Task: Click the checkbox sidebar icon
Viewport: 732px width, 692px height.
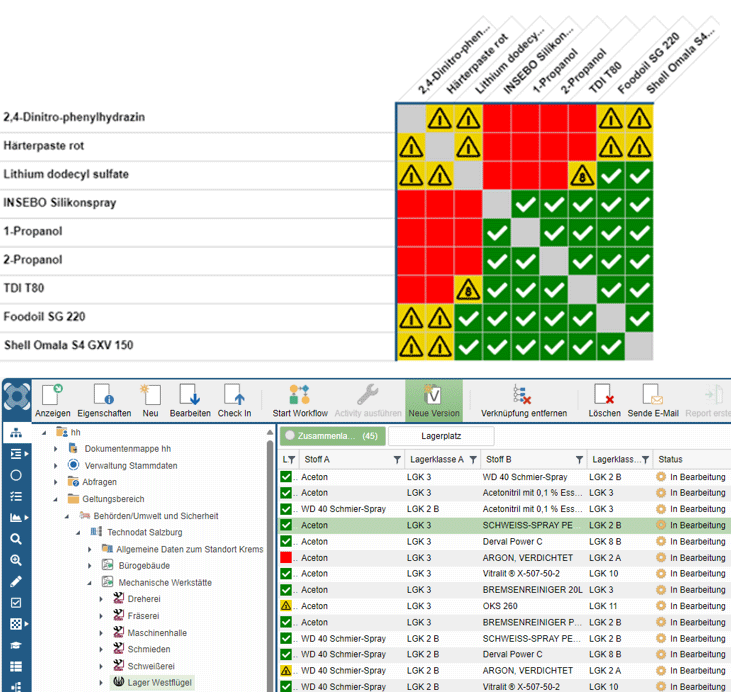Action: point(16,602)
